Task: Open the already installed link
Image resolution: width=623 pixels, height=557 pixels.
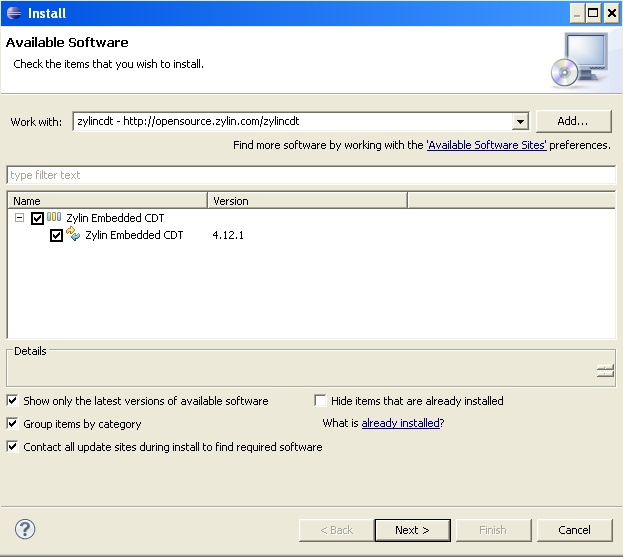Action: coord(400,423)
